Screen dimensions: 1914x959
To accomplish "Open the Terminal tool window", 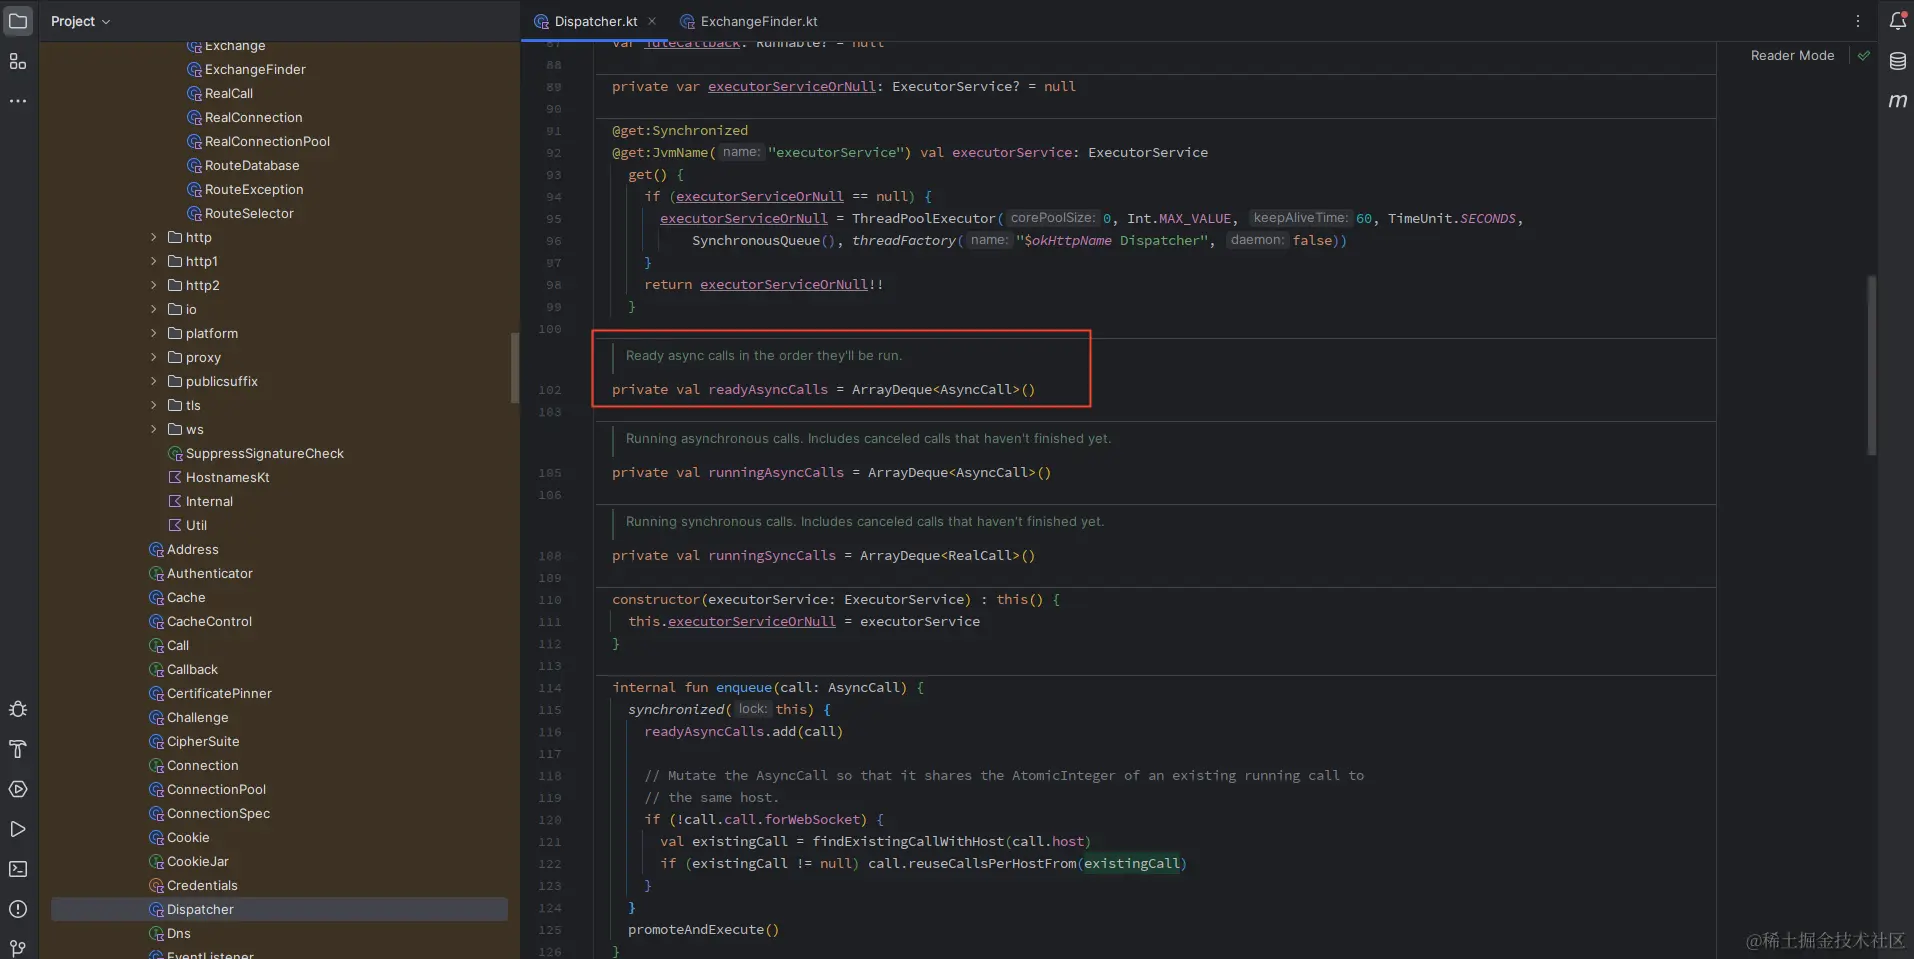I will click(18, 869).
